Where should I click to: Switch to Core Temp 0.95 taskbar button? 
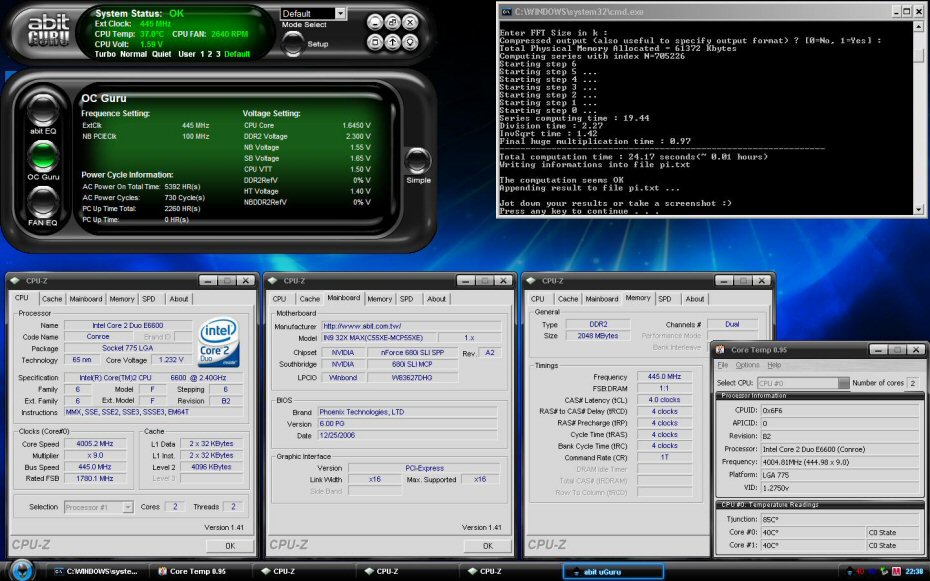[198, 572]
